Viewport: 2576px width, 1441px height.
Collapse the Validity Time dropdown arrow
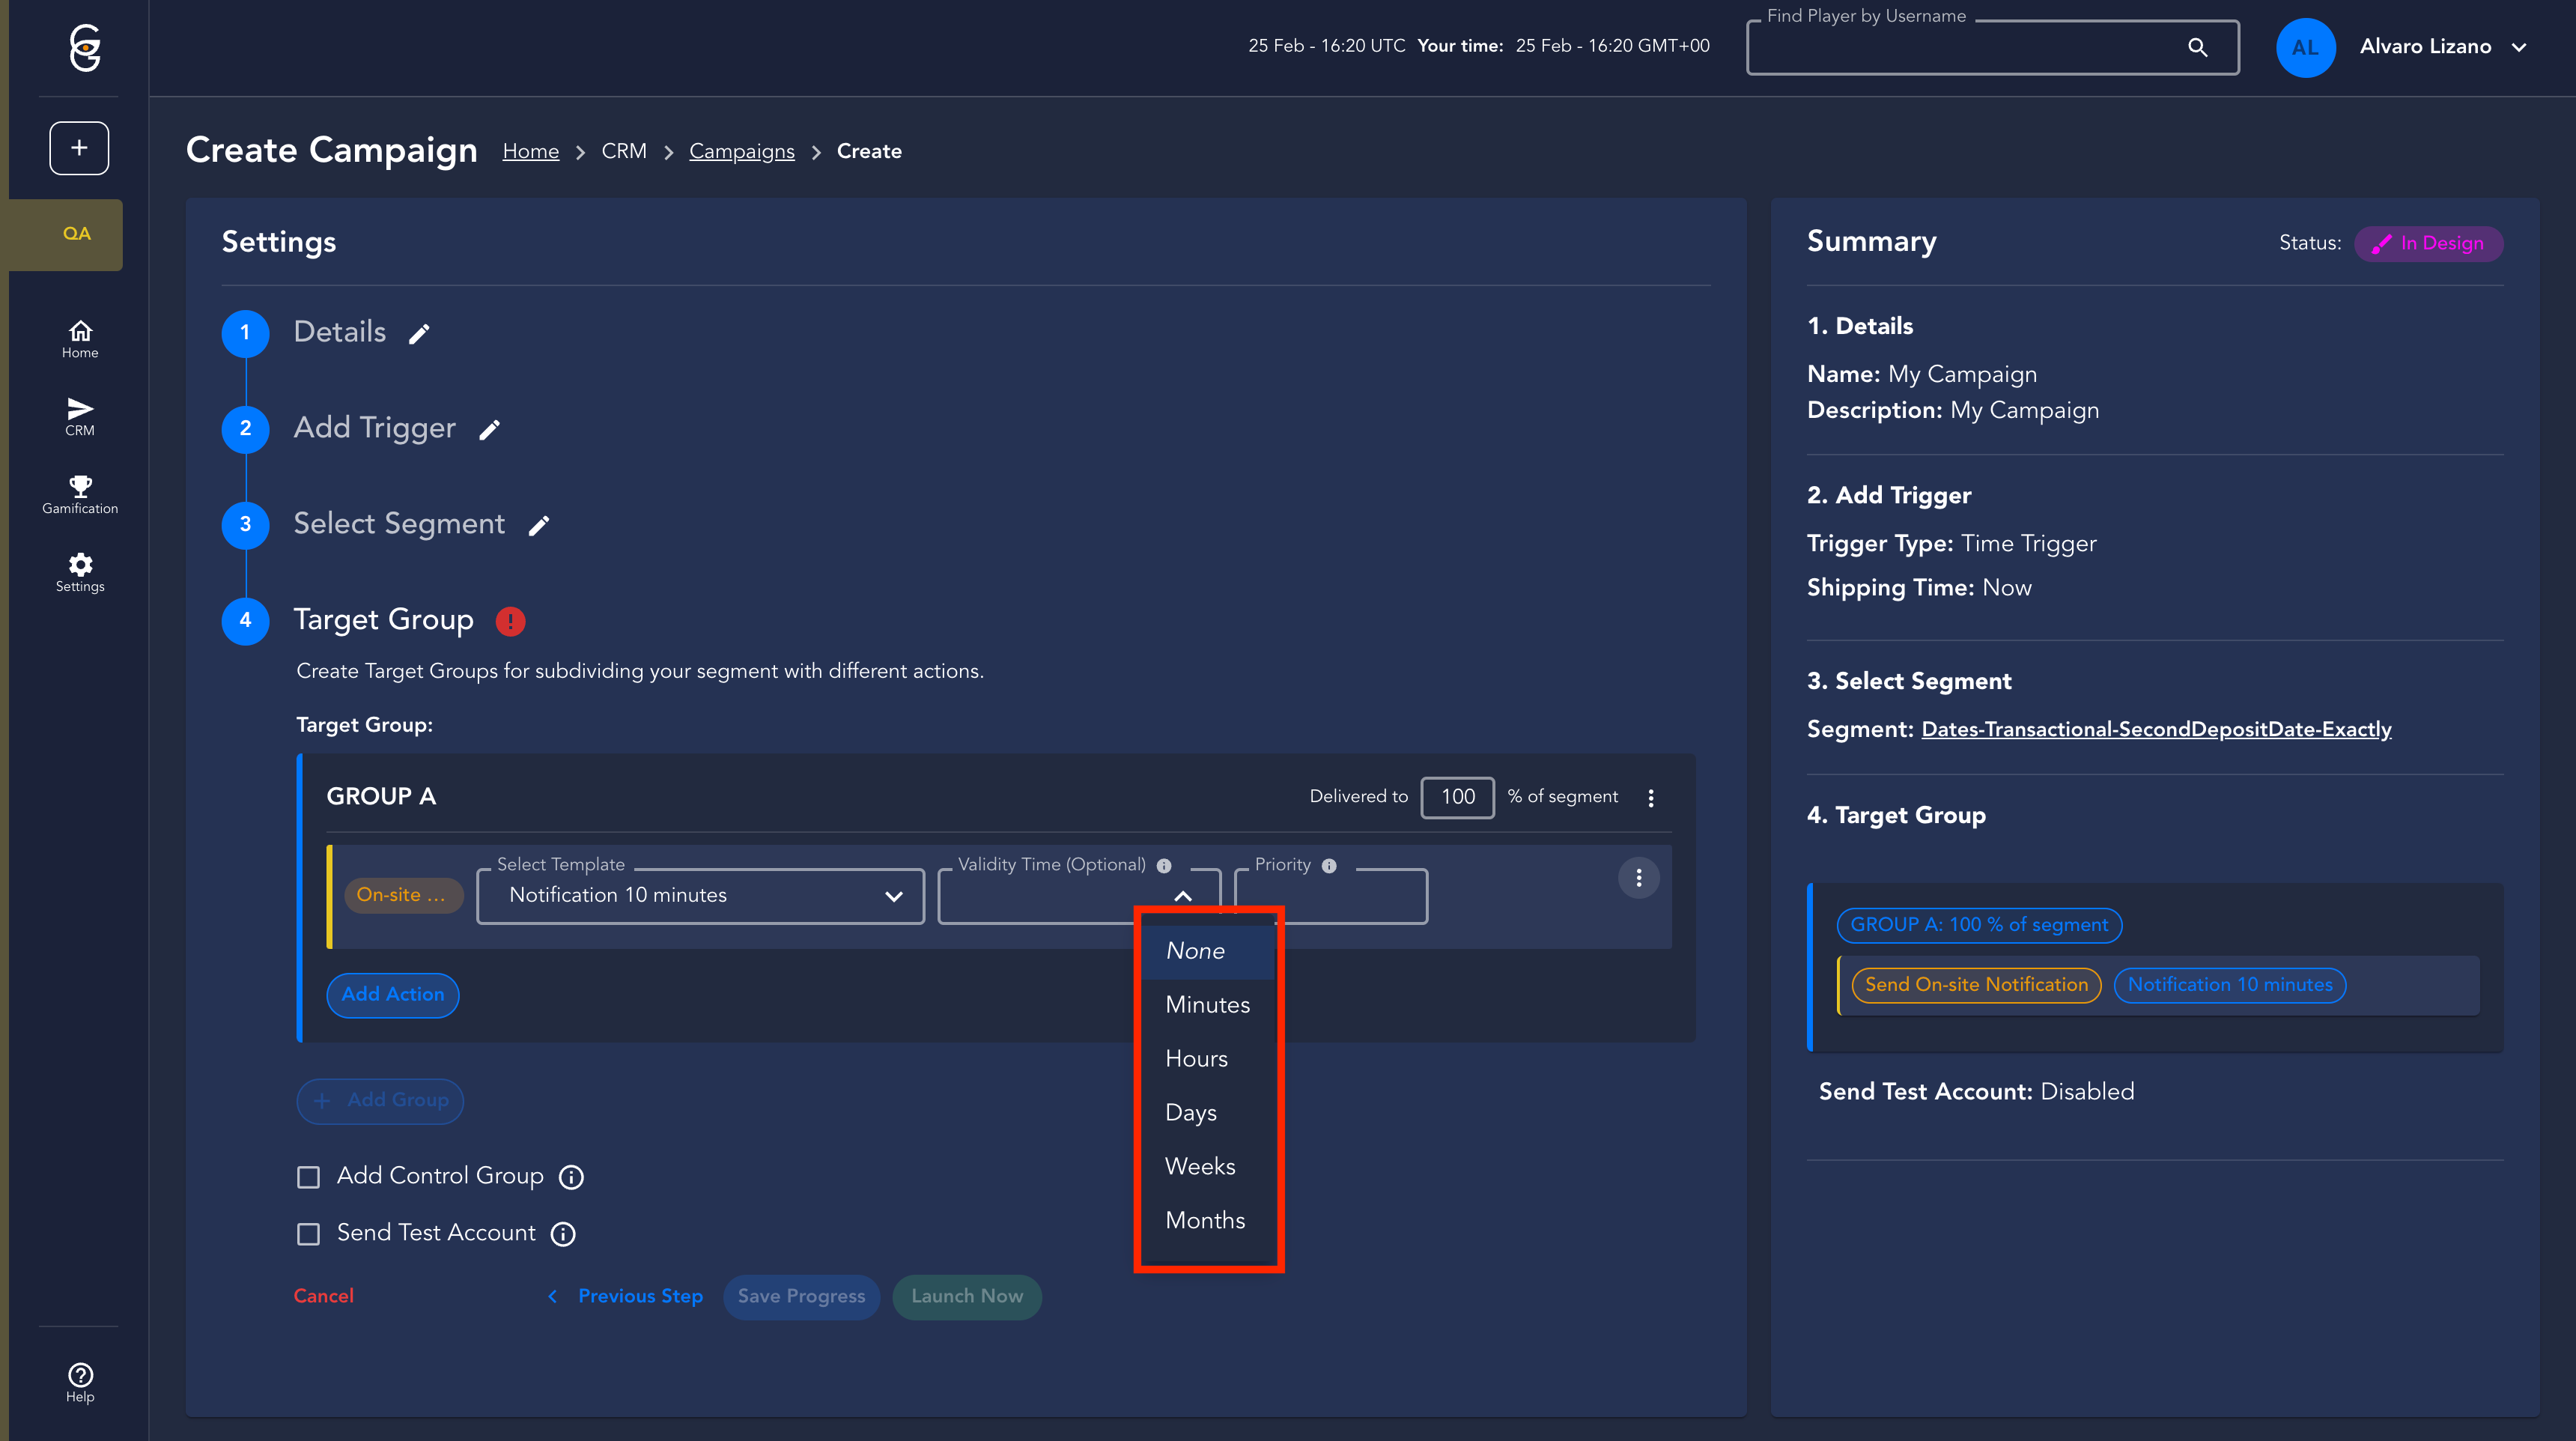pyautogui.click(x=1183, y=896)
